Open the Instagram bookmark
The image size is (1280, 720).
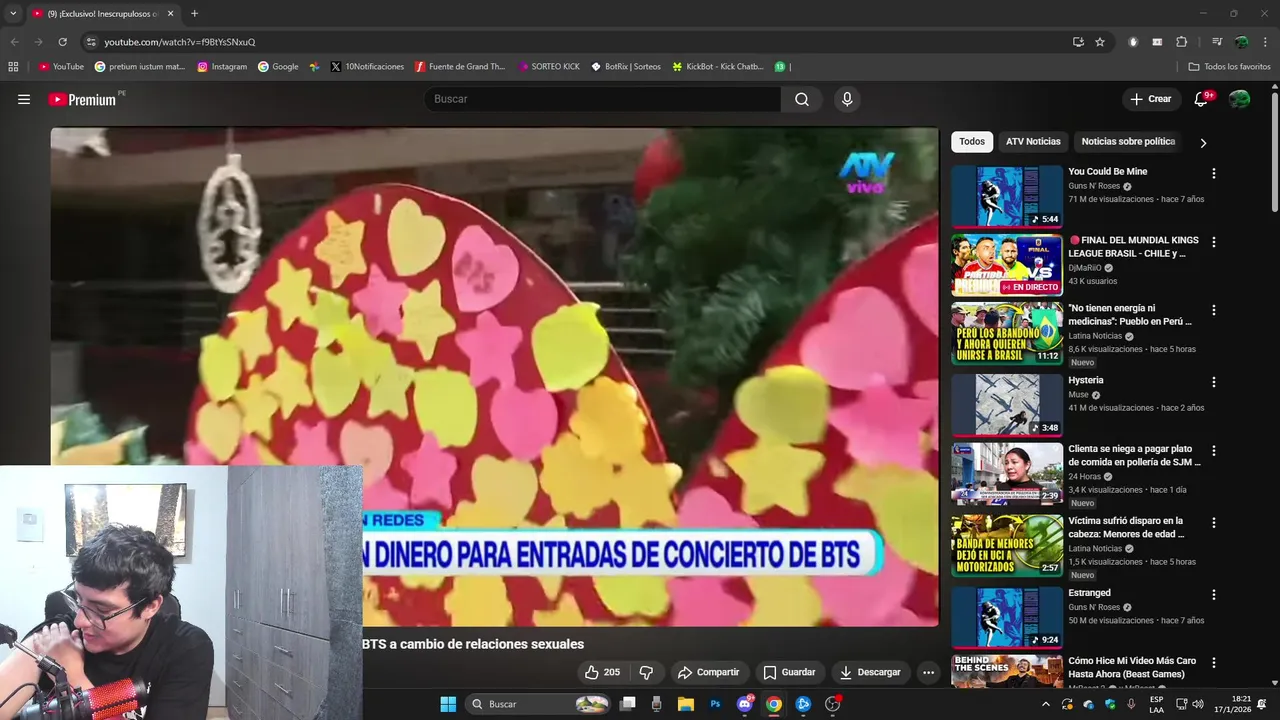pos(222,67)
